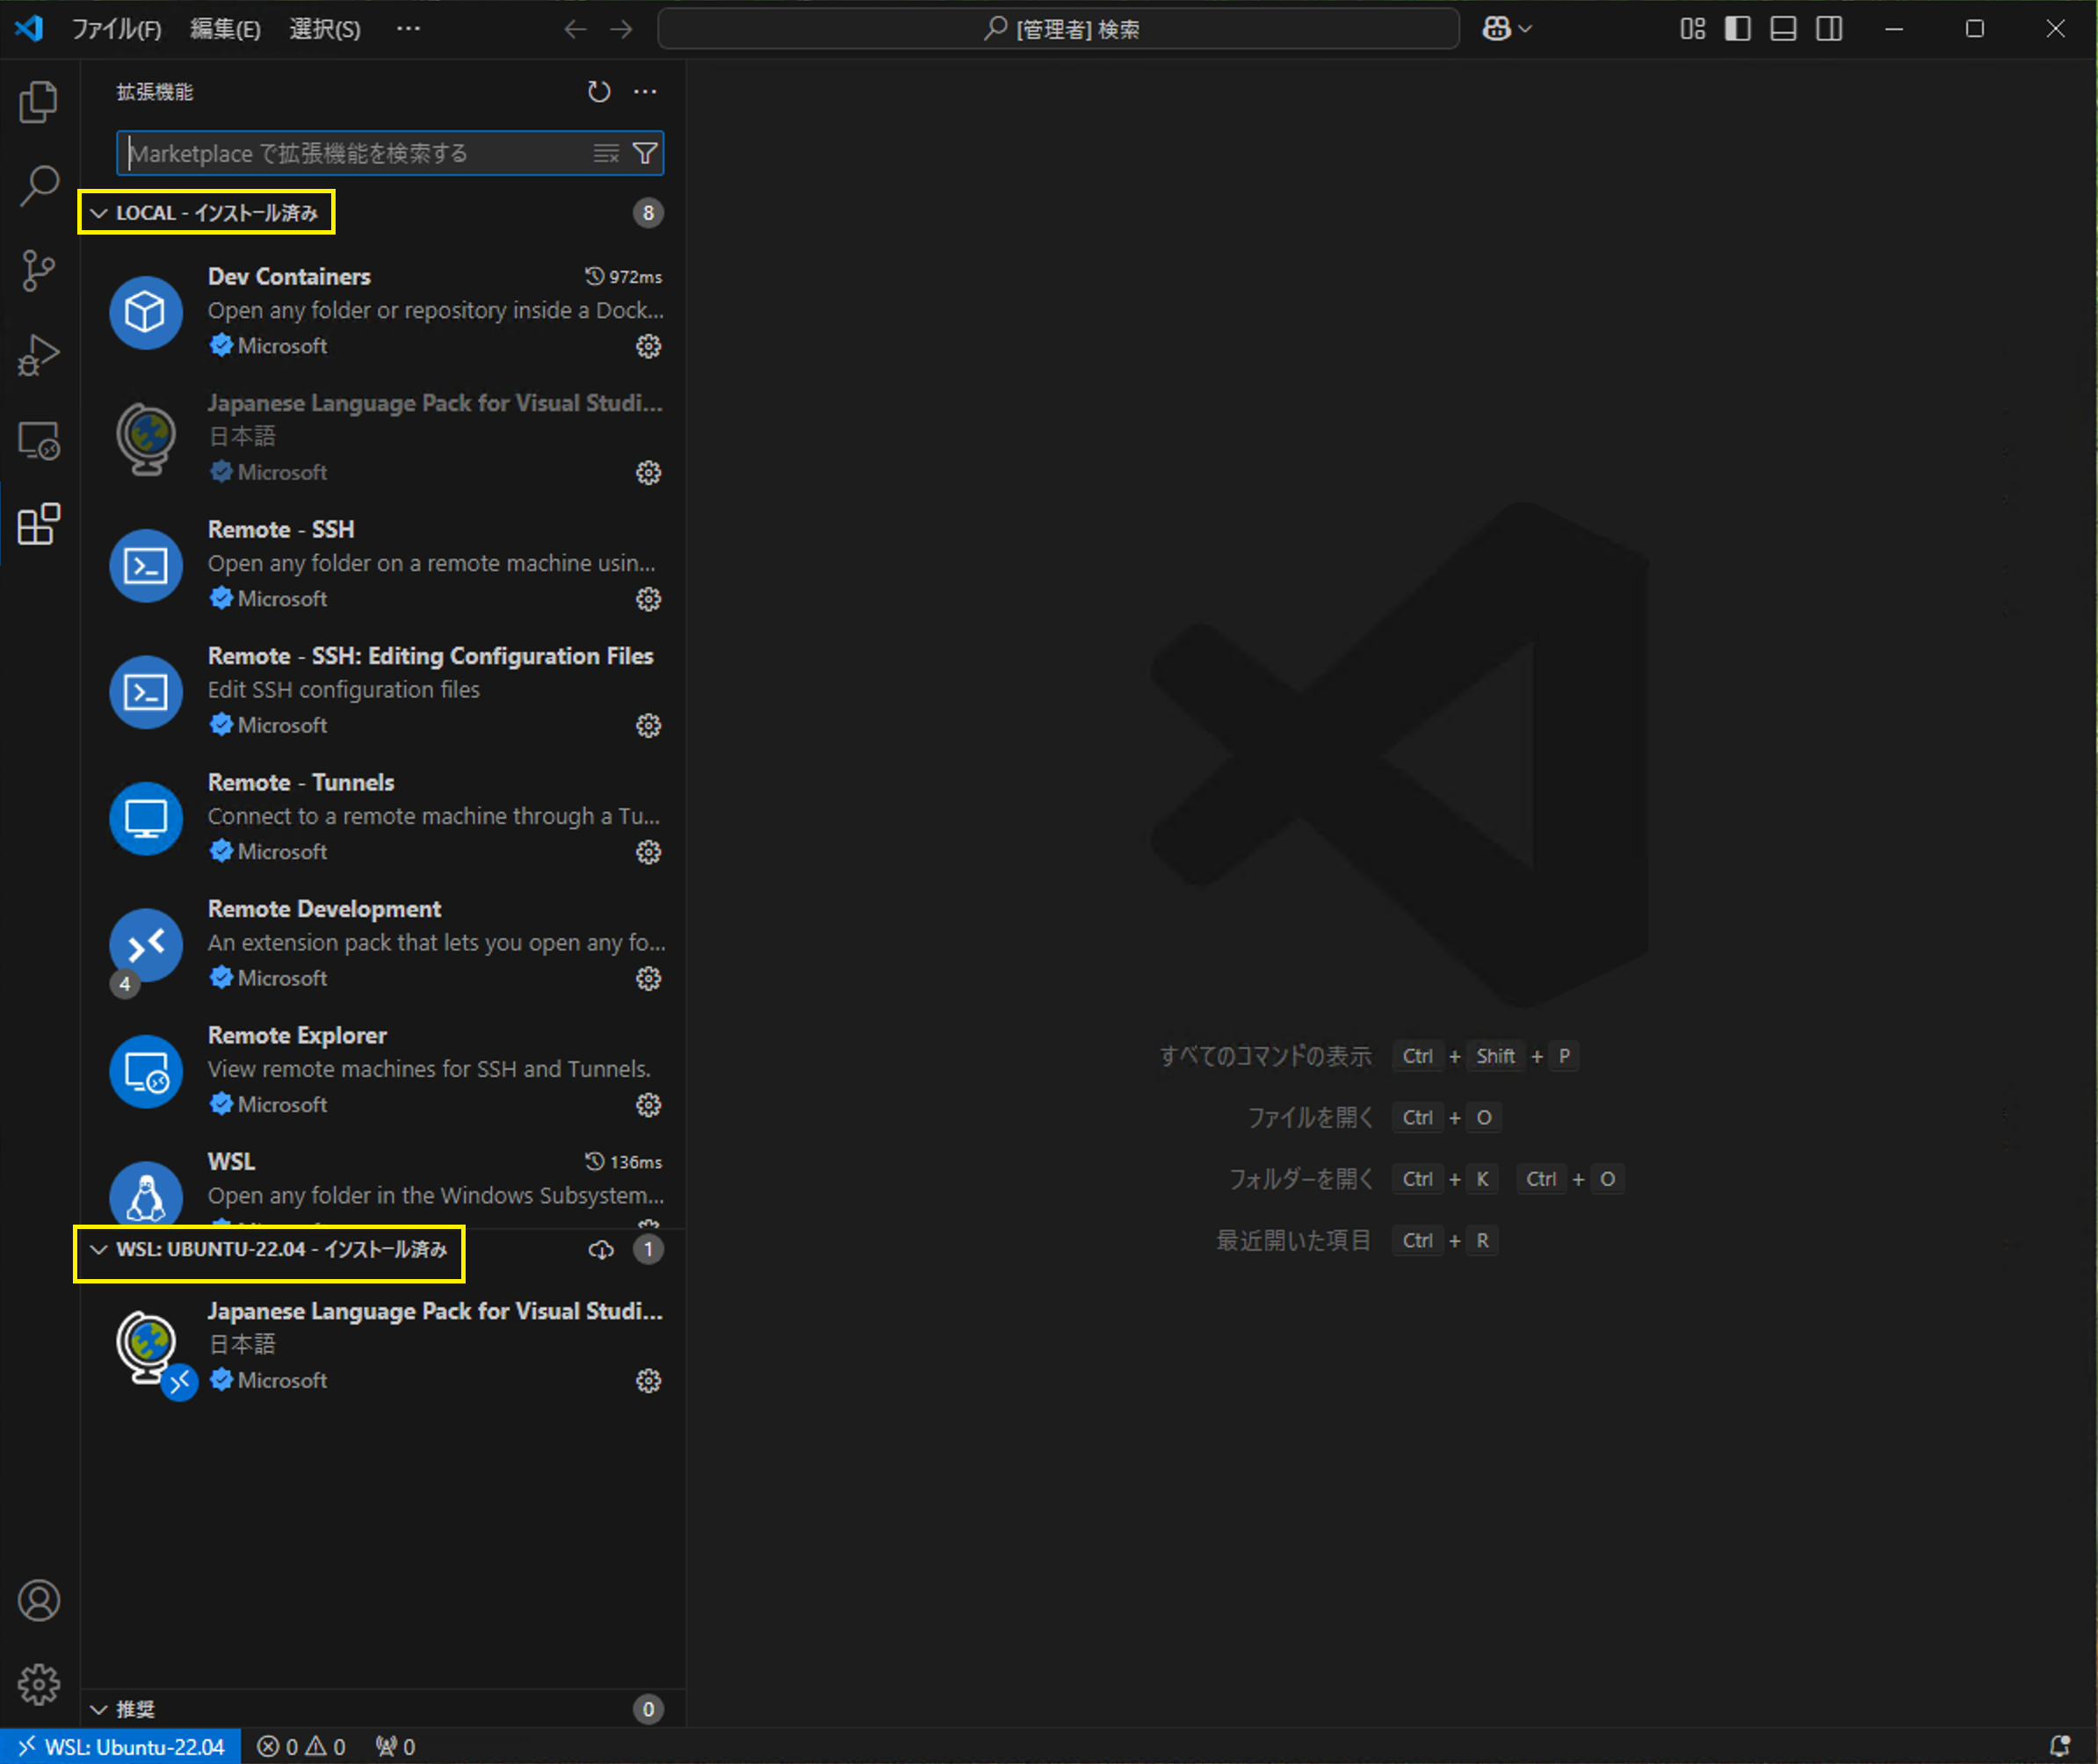The height and width of the screenshot is (1764, 2098).
Task: Clear extensions search results icon
Action: [x=606, y=153]
